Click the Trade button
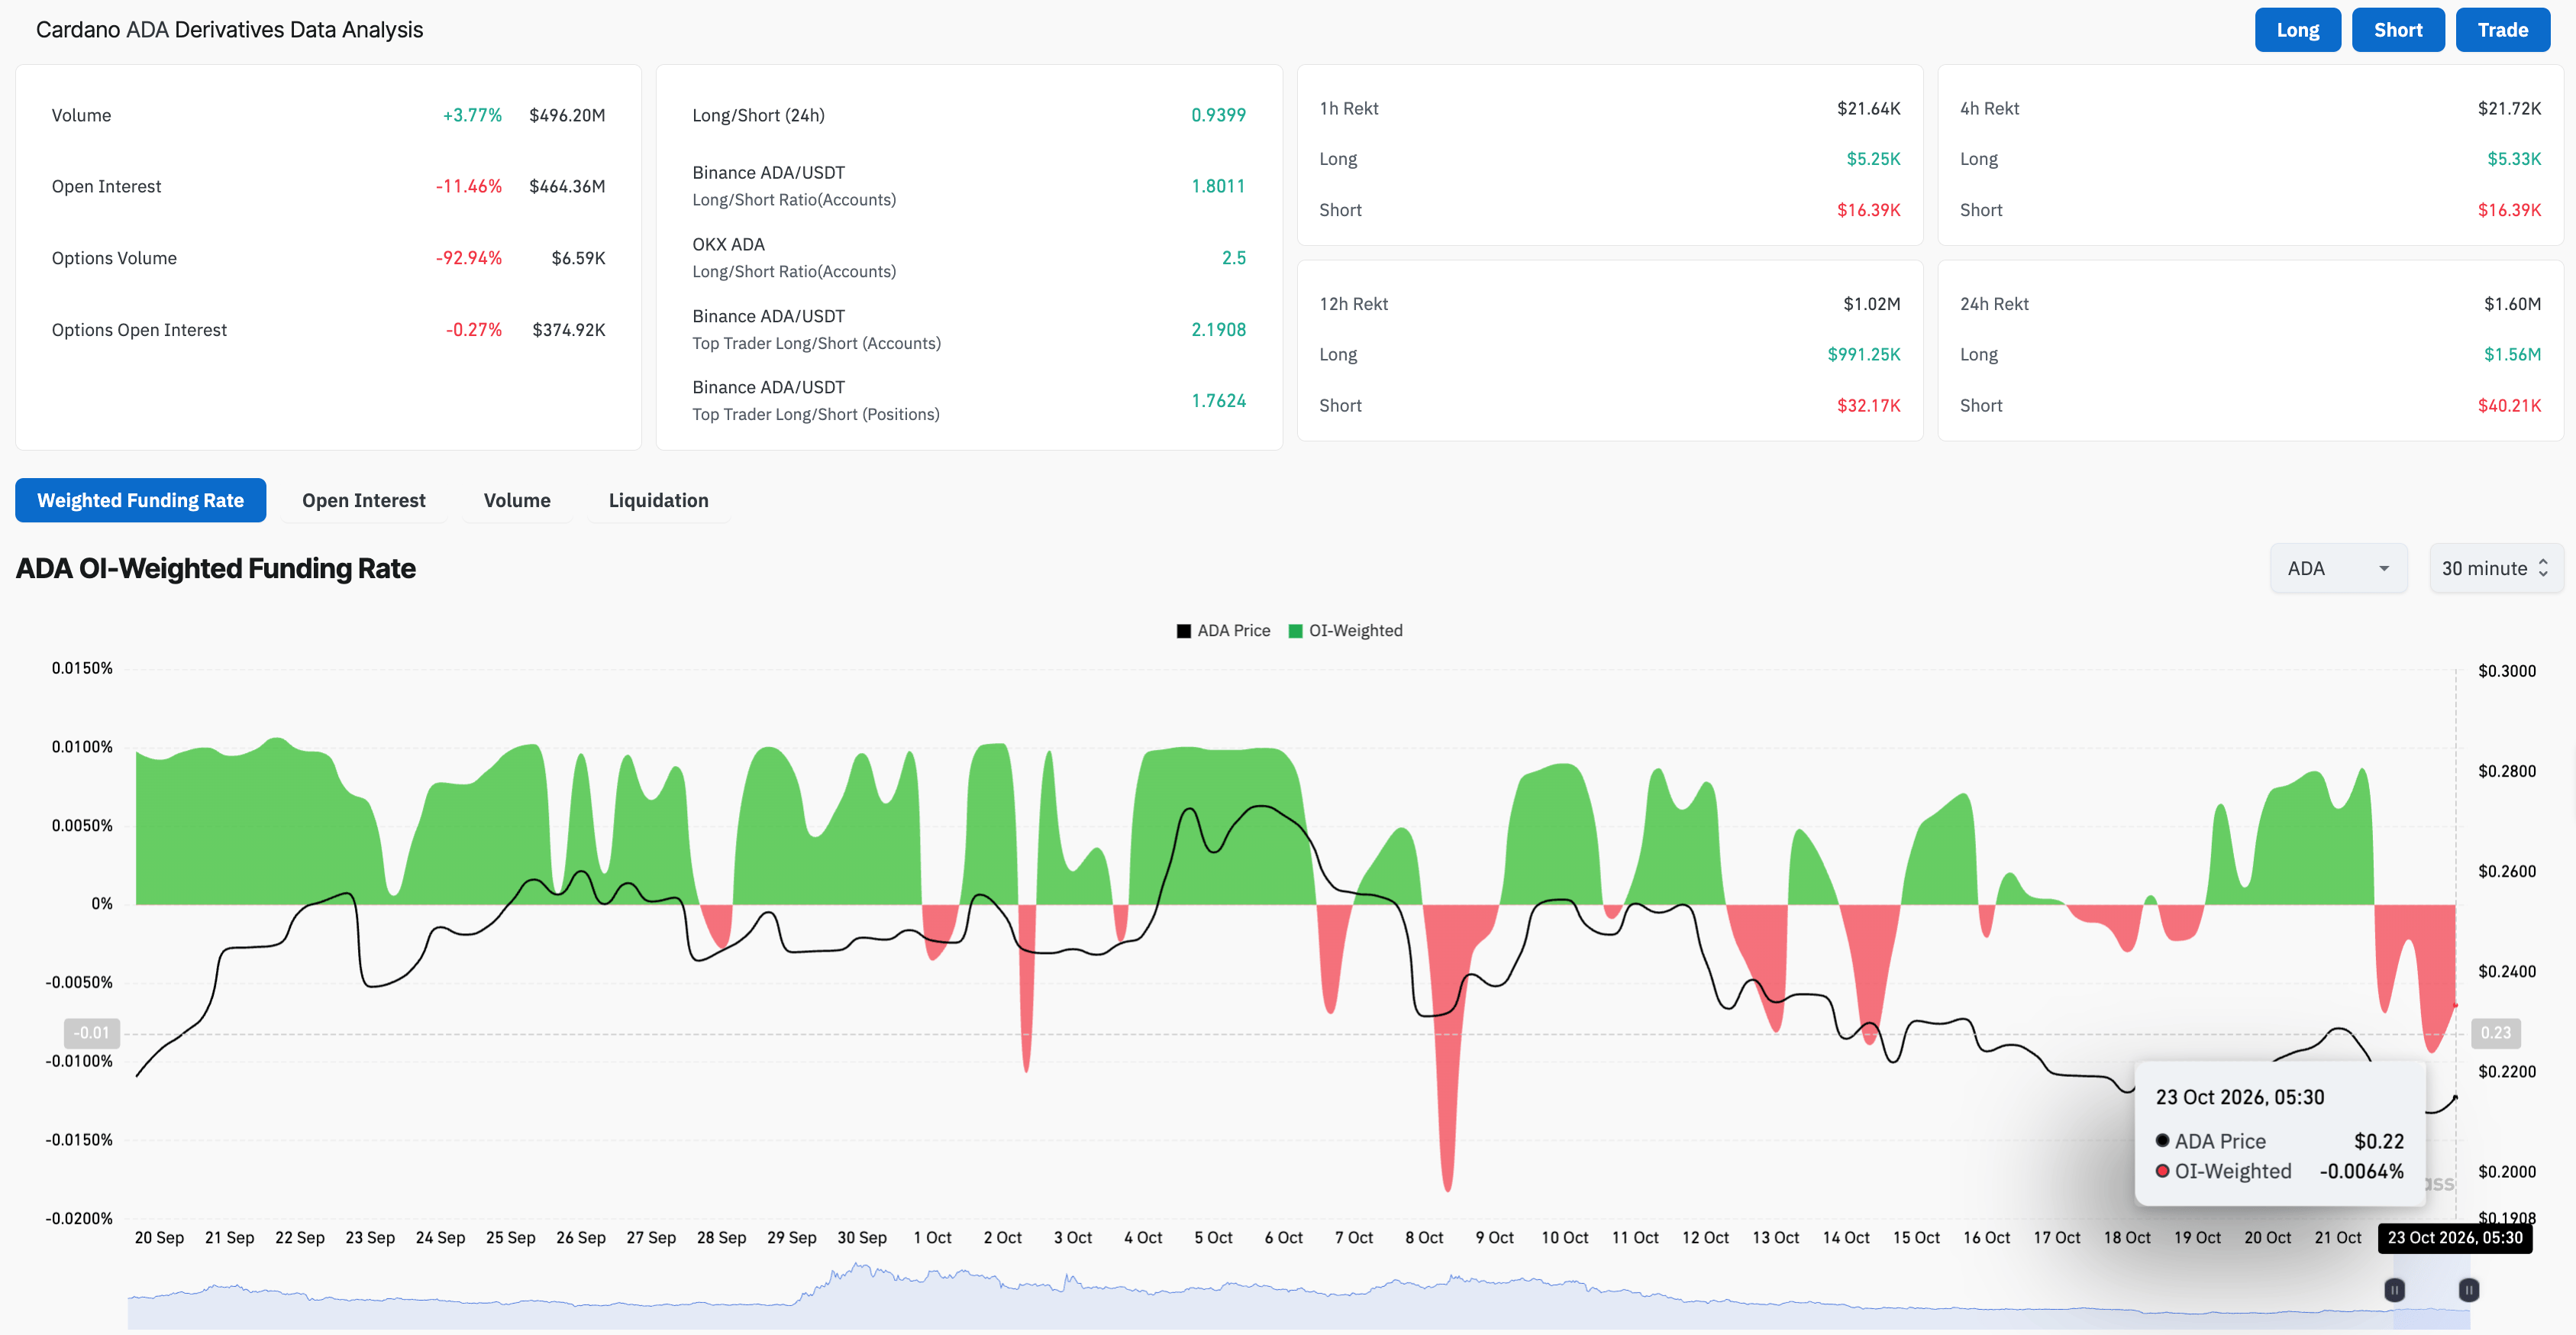The height and width of the screenshot is (1335, 2576). 2502,30
